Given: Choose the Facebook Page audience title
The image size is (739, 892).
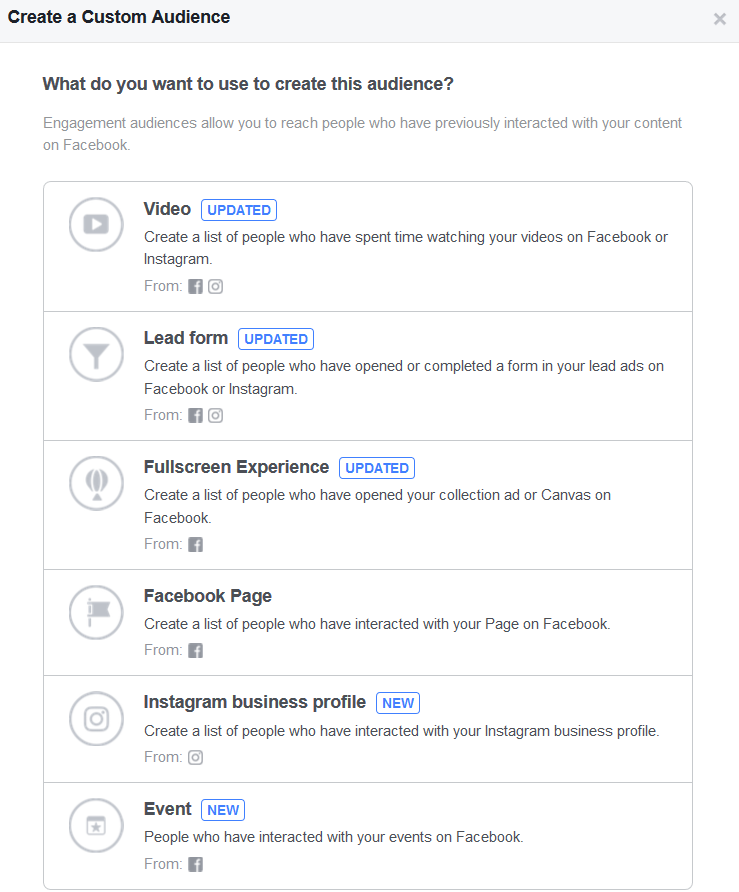Looking at the screenshot, I should (208, 596).
